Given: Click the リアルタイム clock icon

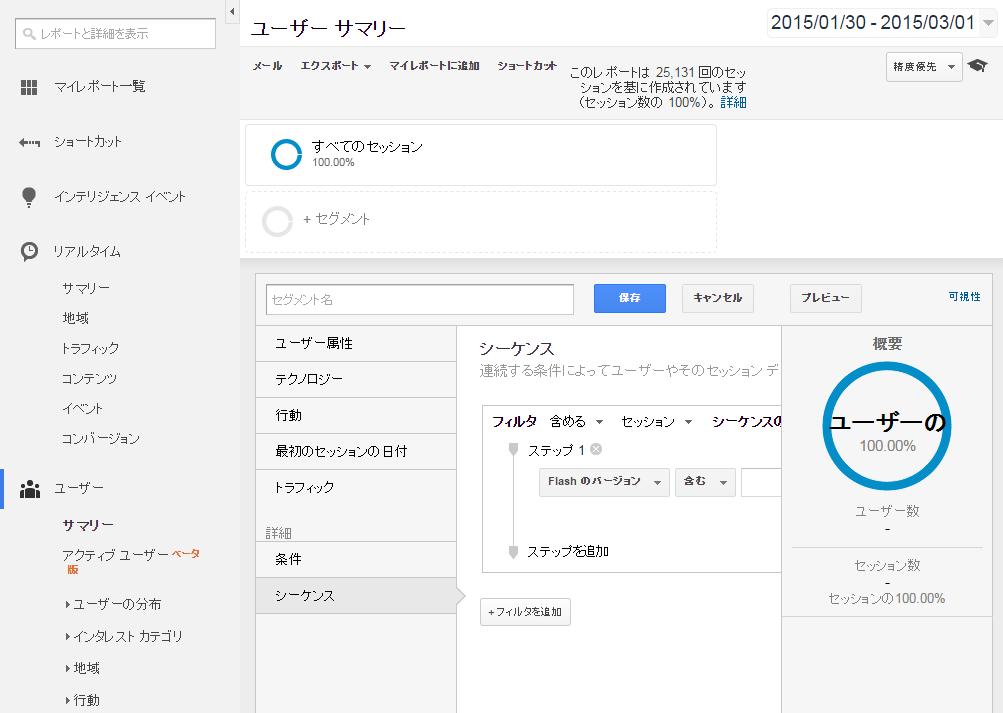Looking at the screenshot, I should (29, 251).
